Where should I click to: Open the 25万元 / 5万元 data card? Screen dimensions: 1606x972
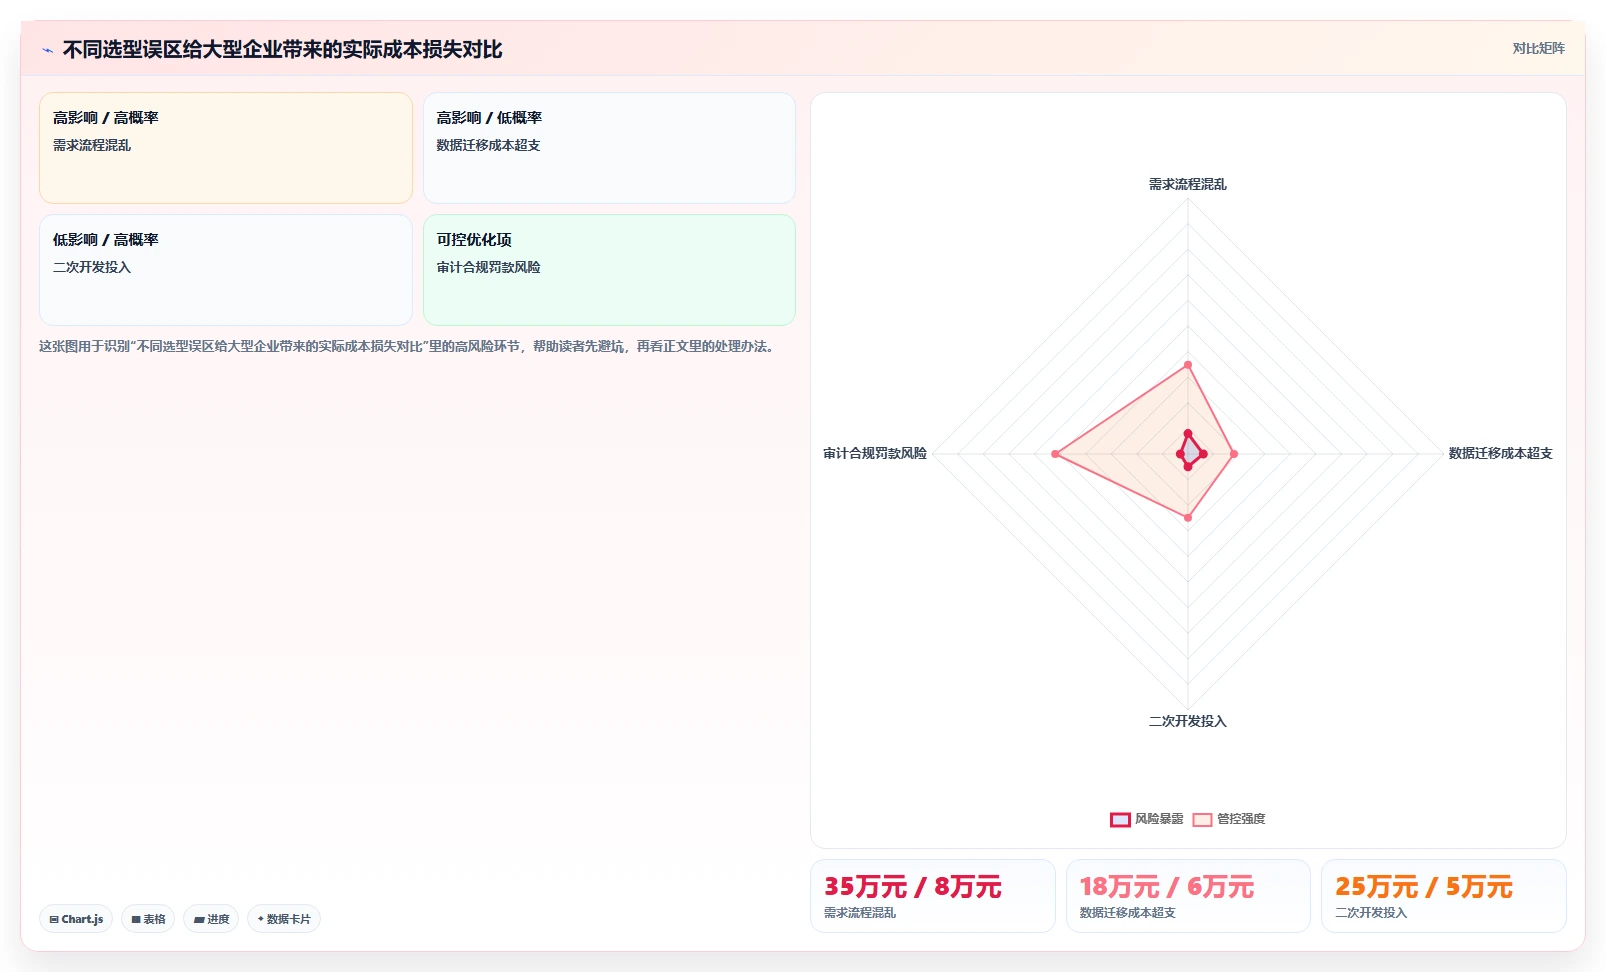[1444, 896]
